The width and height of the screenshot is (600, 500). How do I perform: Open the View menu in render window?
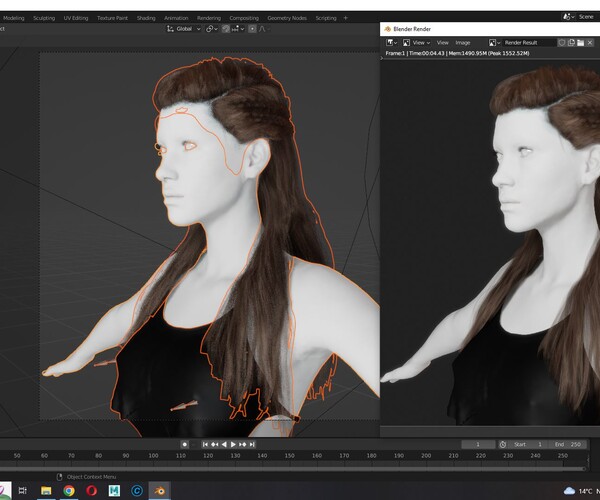(x=442, y=42)
